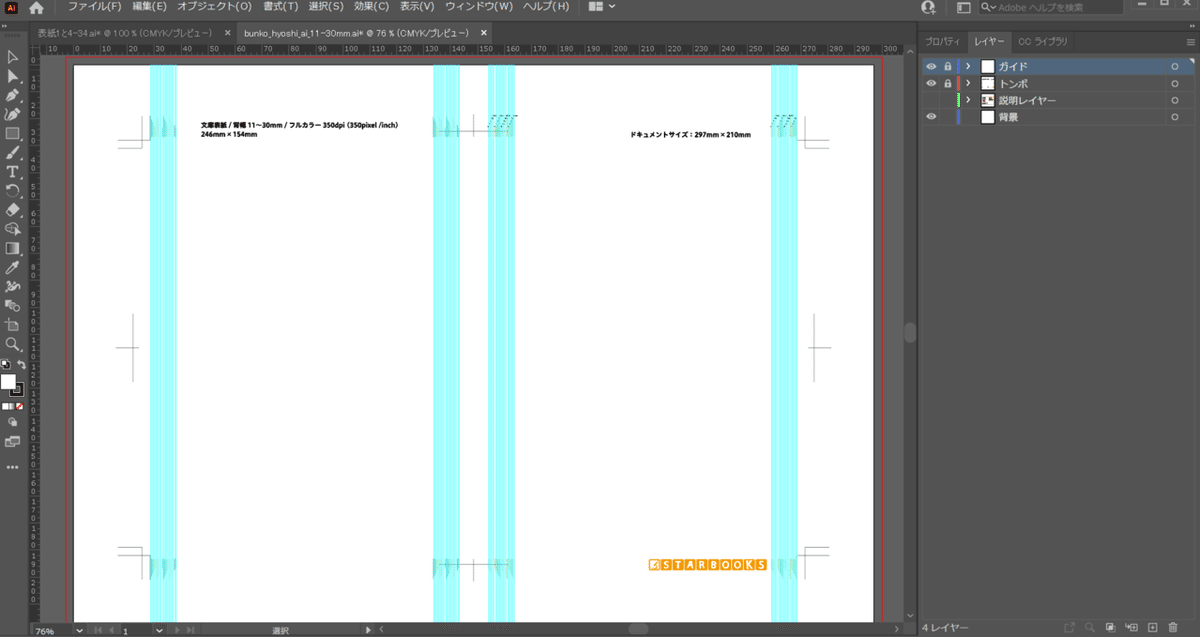Create new sublayer icon in Layers panel

point(1131,627)
